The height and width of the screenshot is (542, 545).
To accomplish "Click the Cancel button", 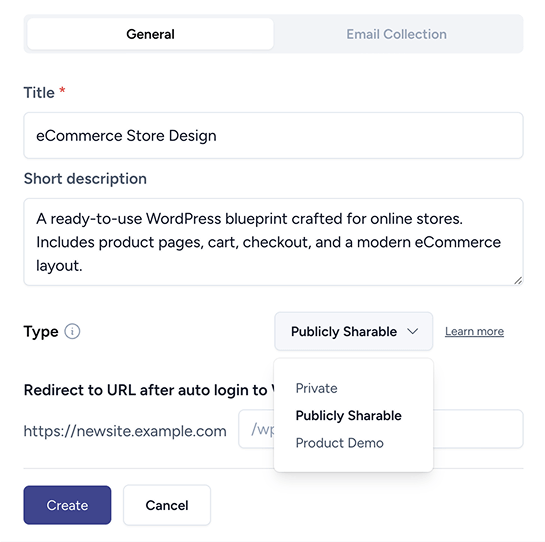I will coord(167,505).
